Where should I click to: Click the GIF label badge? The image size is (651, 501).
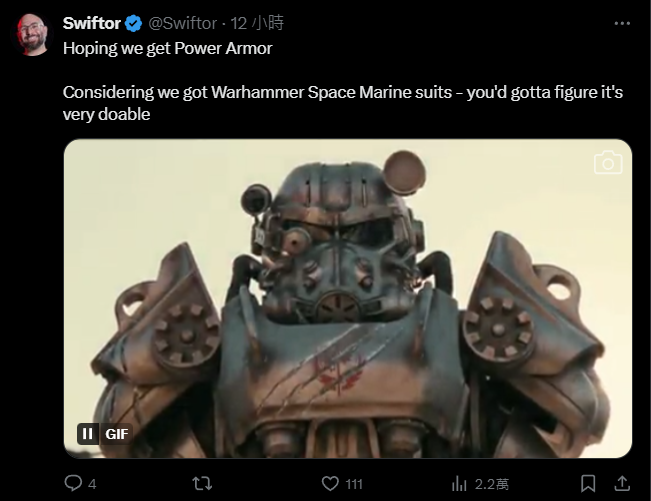coord(114,434)
